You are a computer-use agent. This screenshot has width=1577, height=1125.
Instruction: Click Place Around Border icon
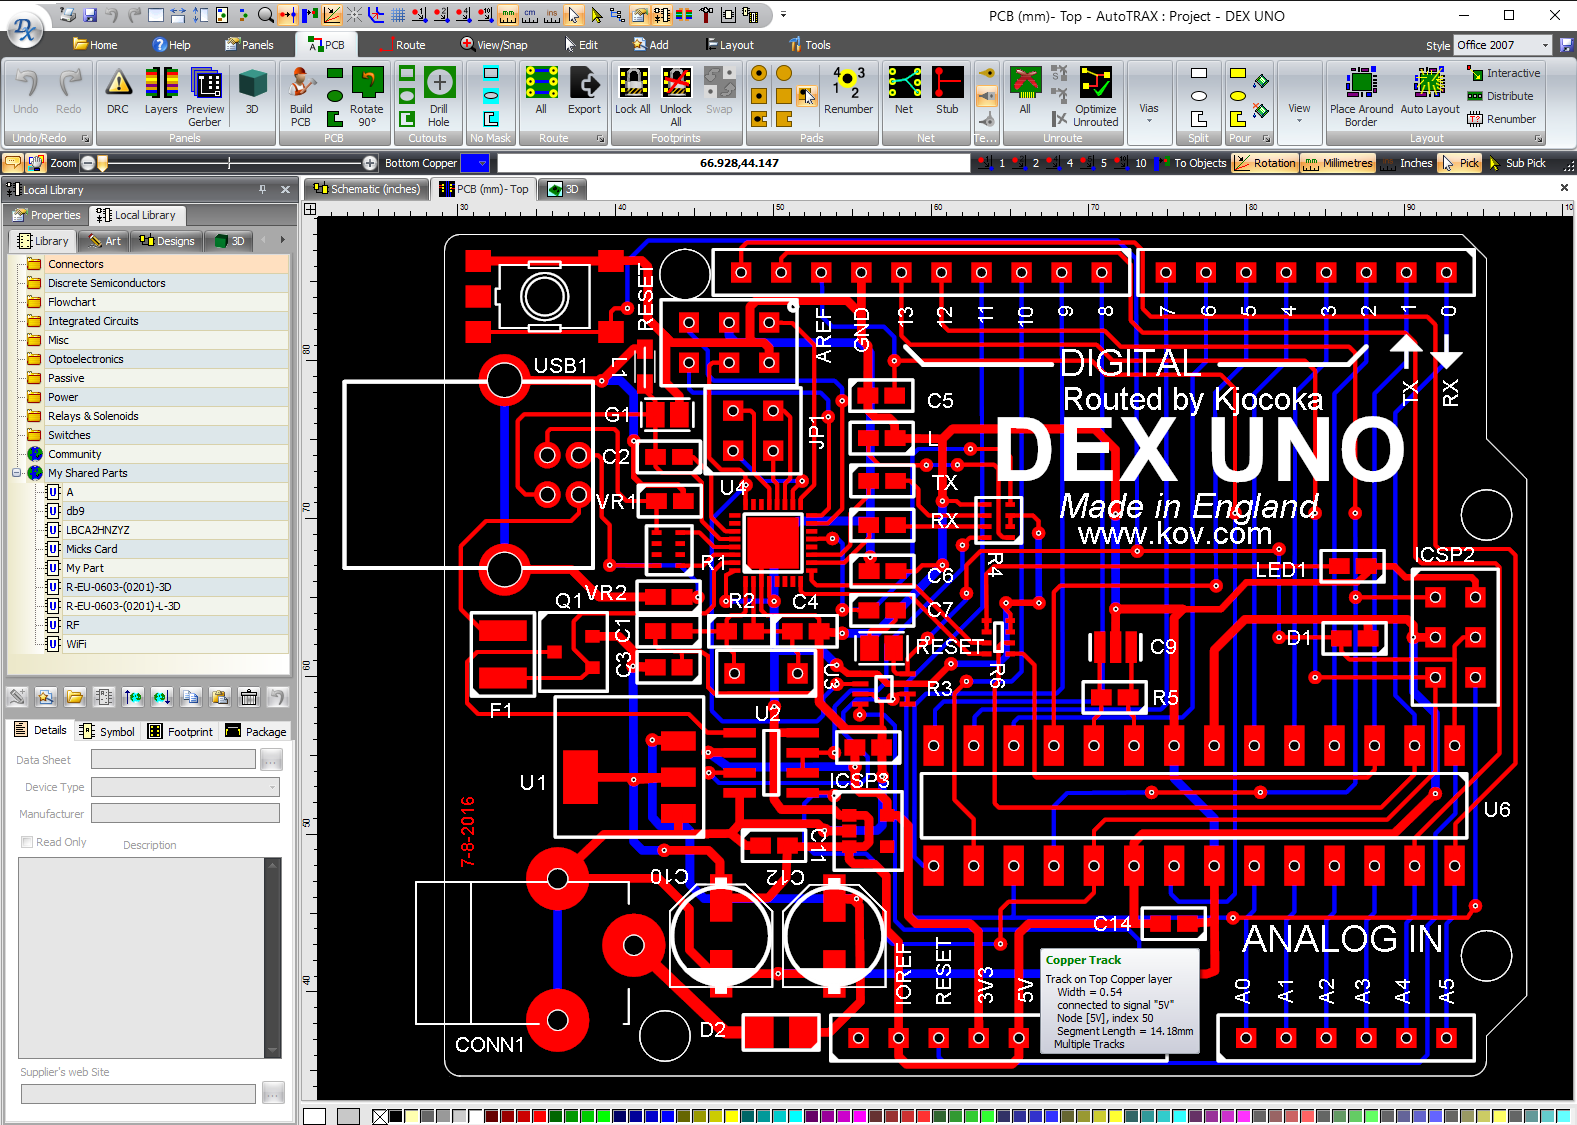tap(1361, 97)
